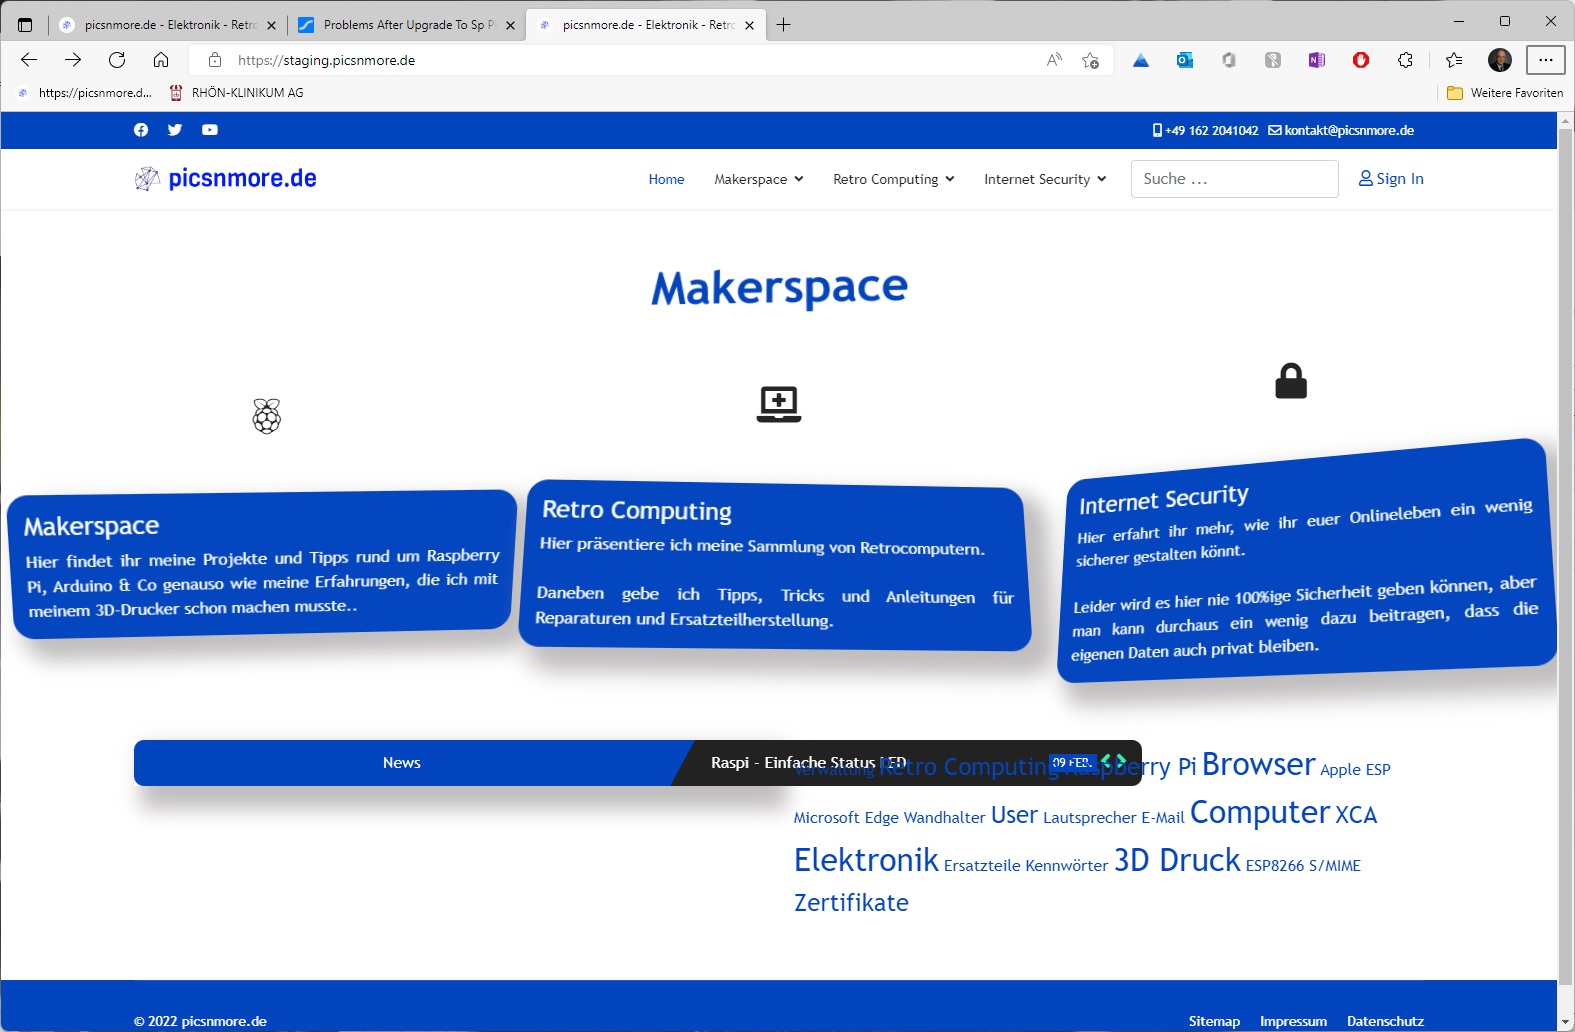Reload the page with the refresh button
This screenshot has height=1032, width=1575.
point(117,60)
